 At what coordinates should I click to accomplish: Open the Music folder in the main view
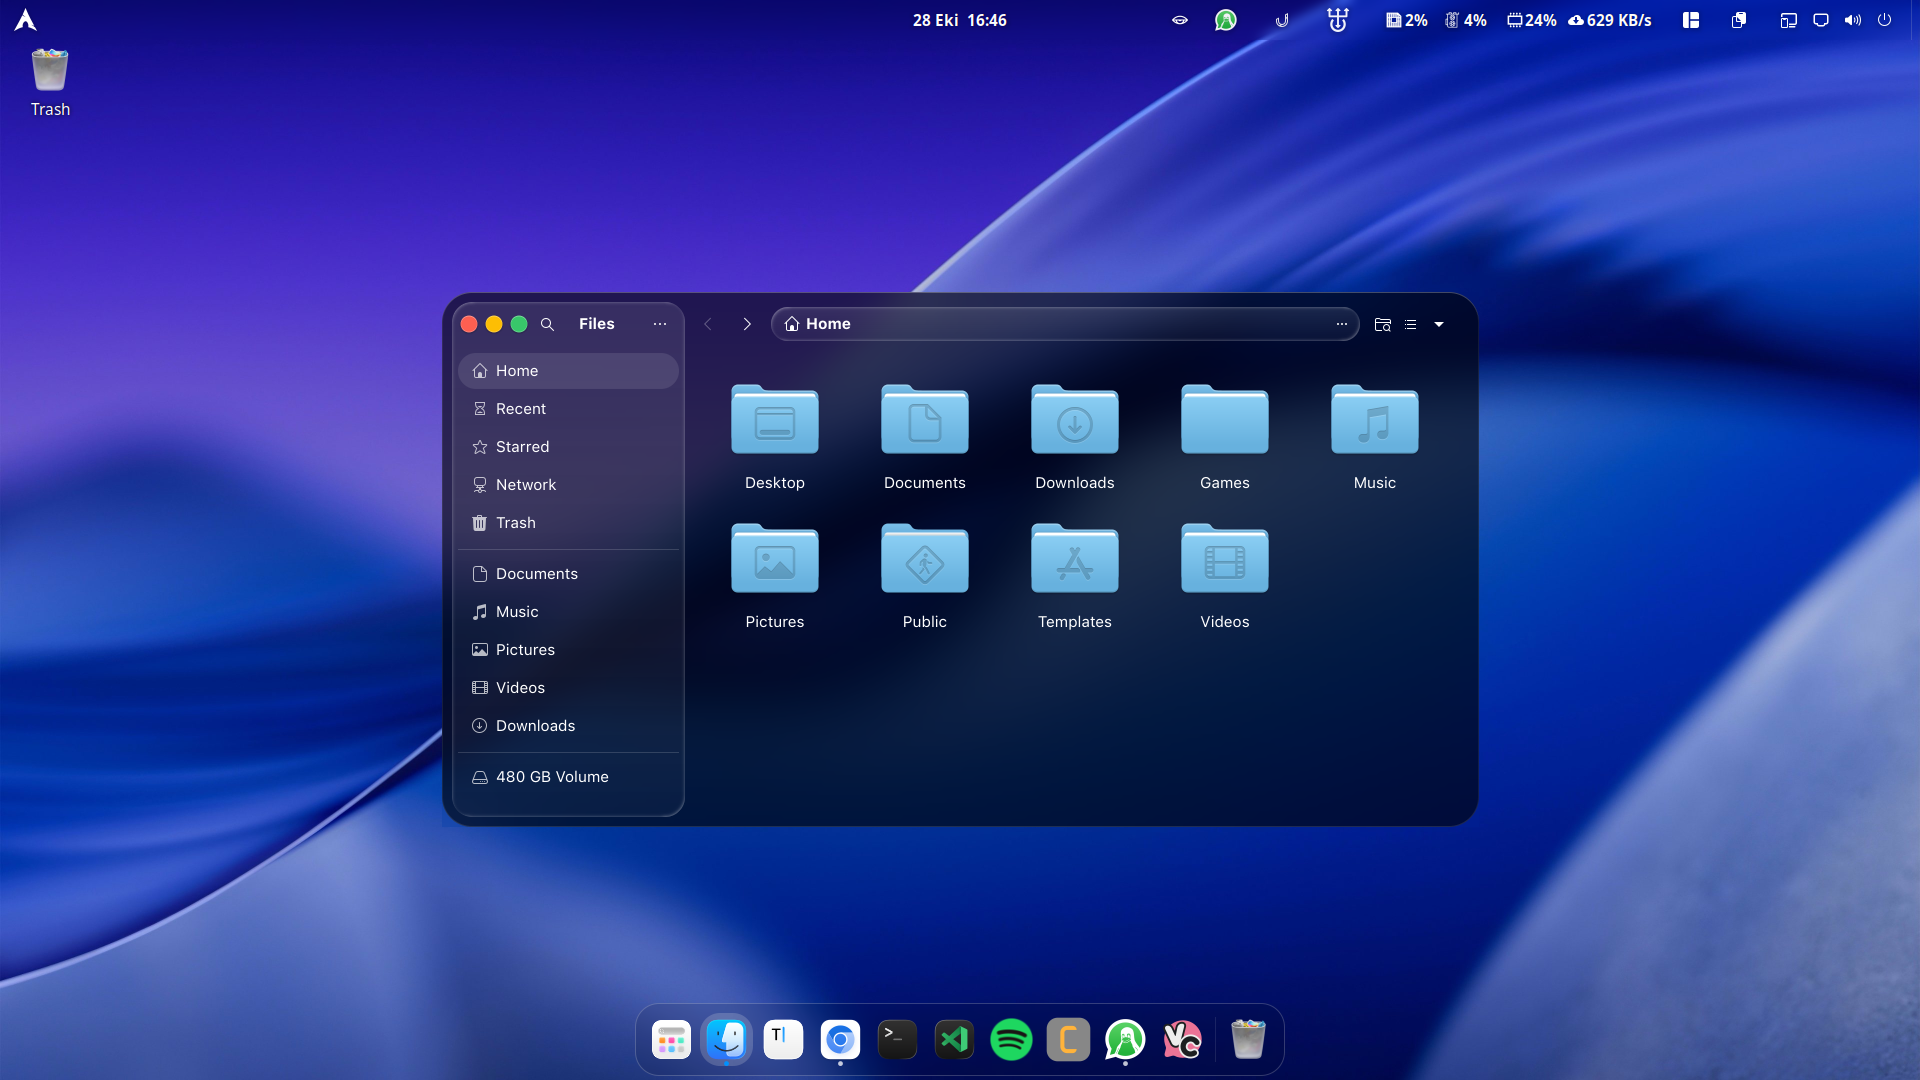(1374, 437)
